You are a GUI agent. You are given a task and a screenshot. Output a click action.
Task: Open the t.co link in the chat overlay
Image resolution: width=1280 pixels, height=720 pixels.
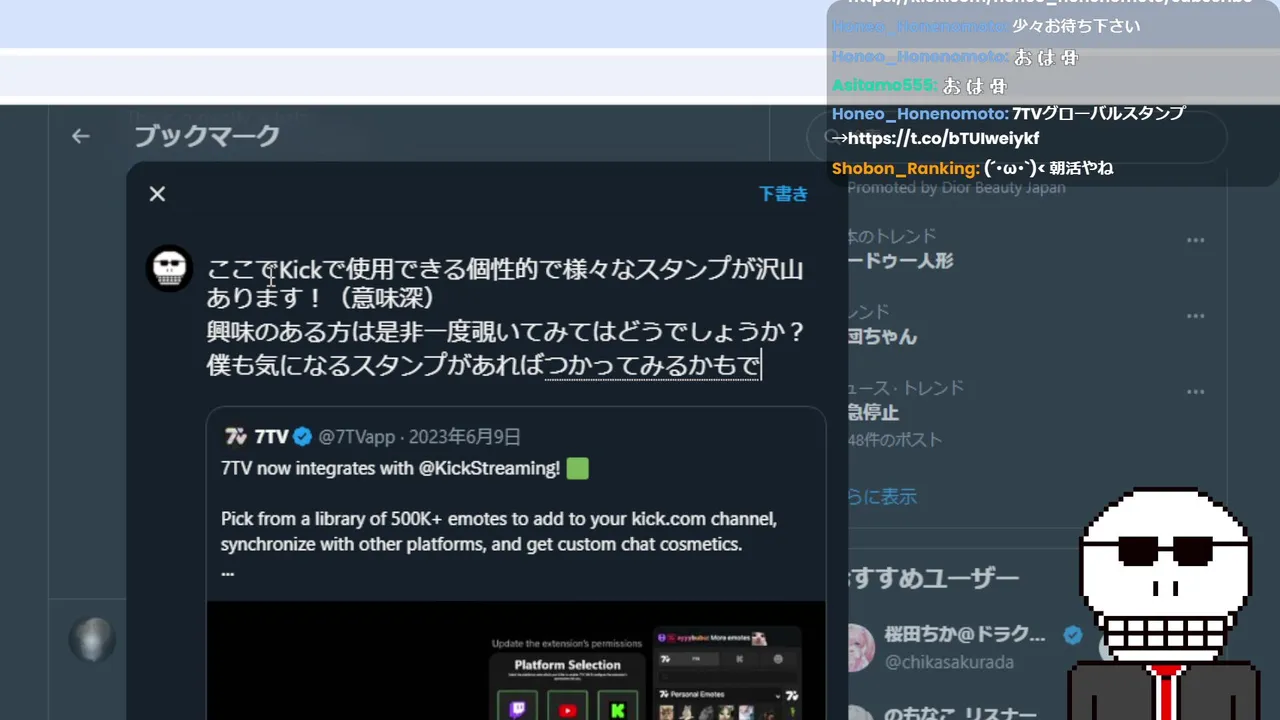pyautogui.click(x=943, y=139)
